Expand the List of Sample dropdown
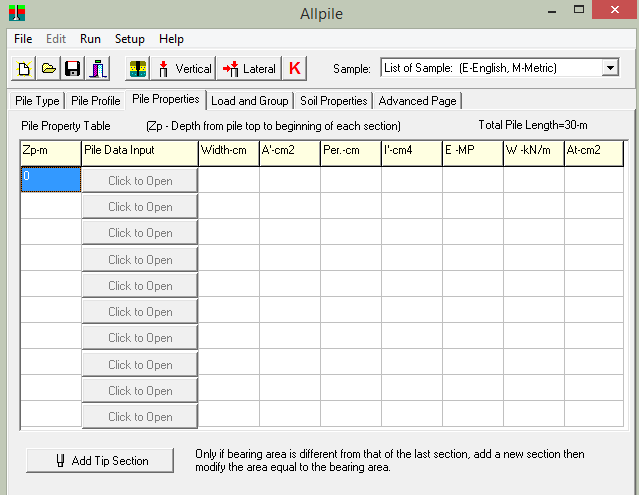Screen dimensions: 639x495 (610, 68)
